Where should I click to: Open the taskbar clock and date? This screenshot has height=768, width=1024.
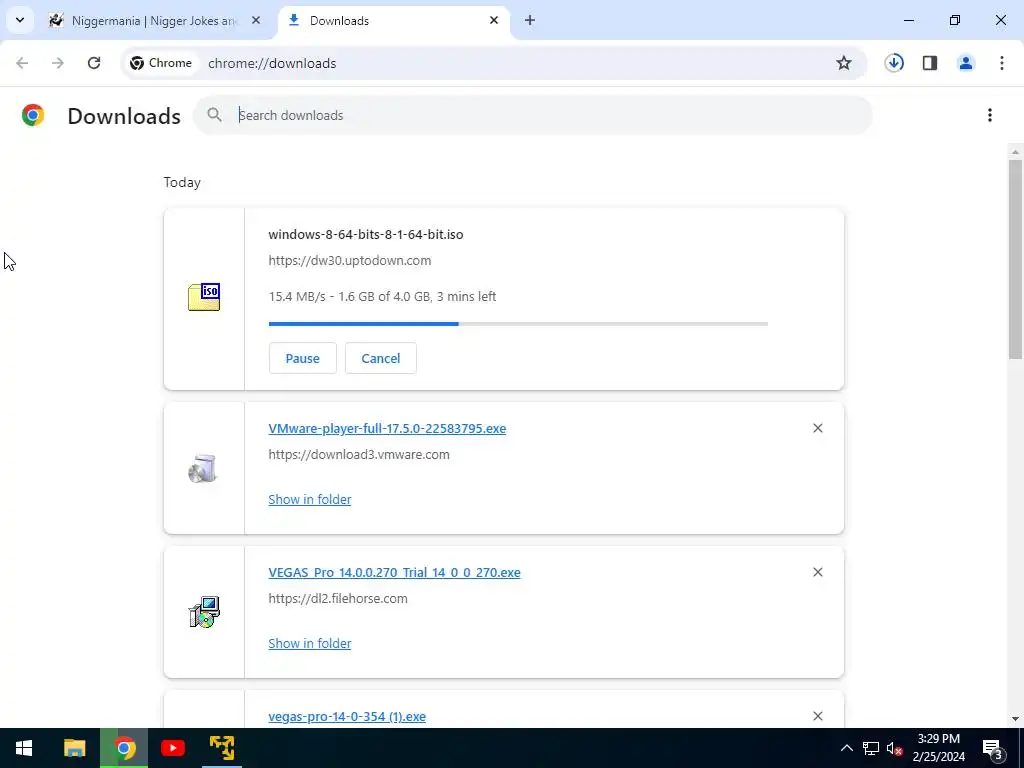click(938, 748)
